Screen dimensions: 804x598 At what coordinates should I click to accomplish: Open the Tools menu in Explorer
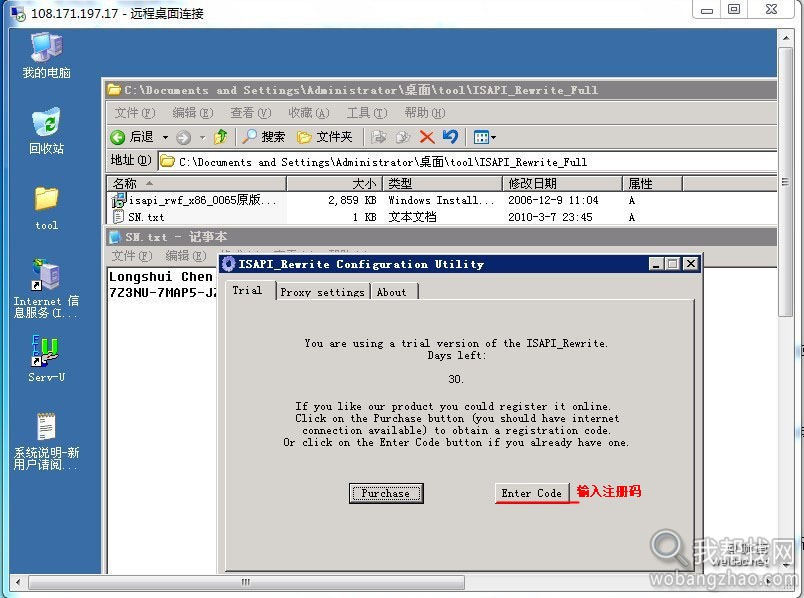click(367, 113)
